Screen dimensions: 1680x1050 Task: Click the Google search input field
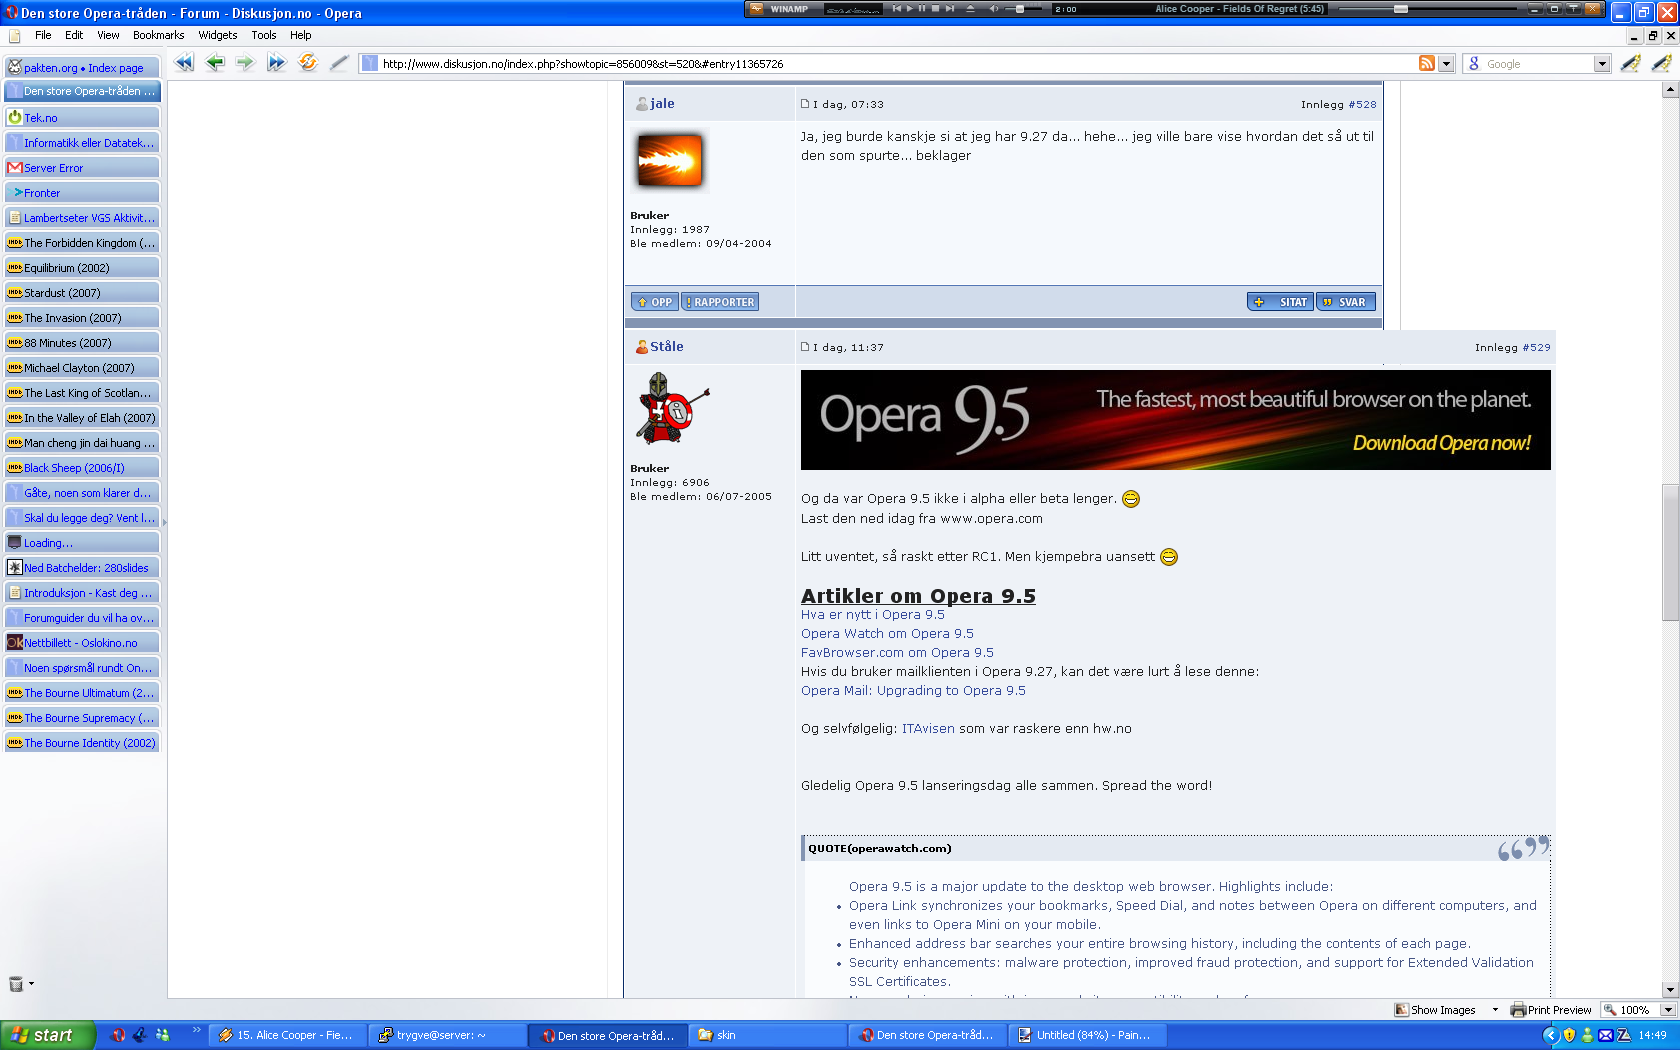click(x=1538, y=64)
